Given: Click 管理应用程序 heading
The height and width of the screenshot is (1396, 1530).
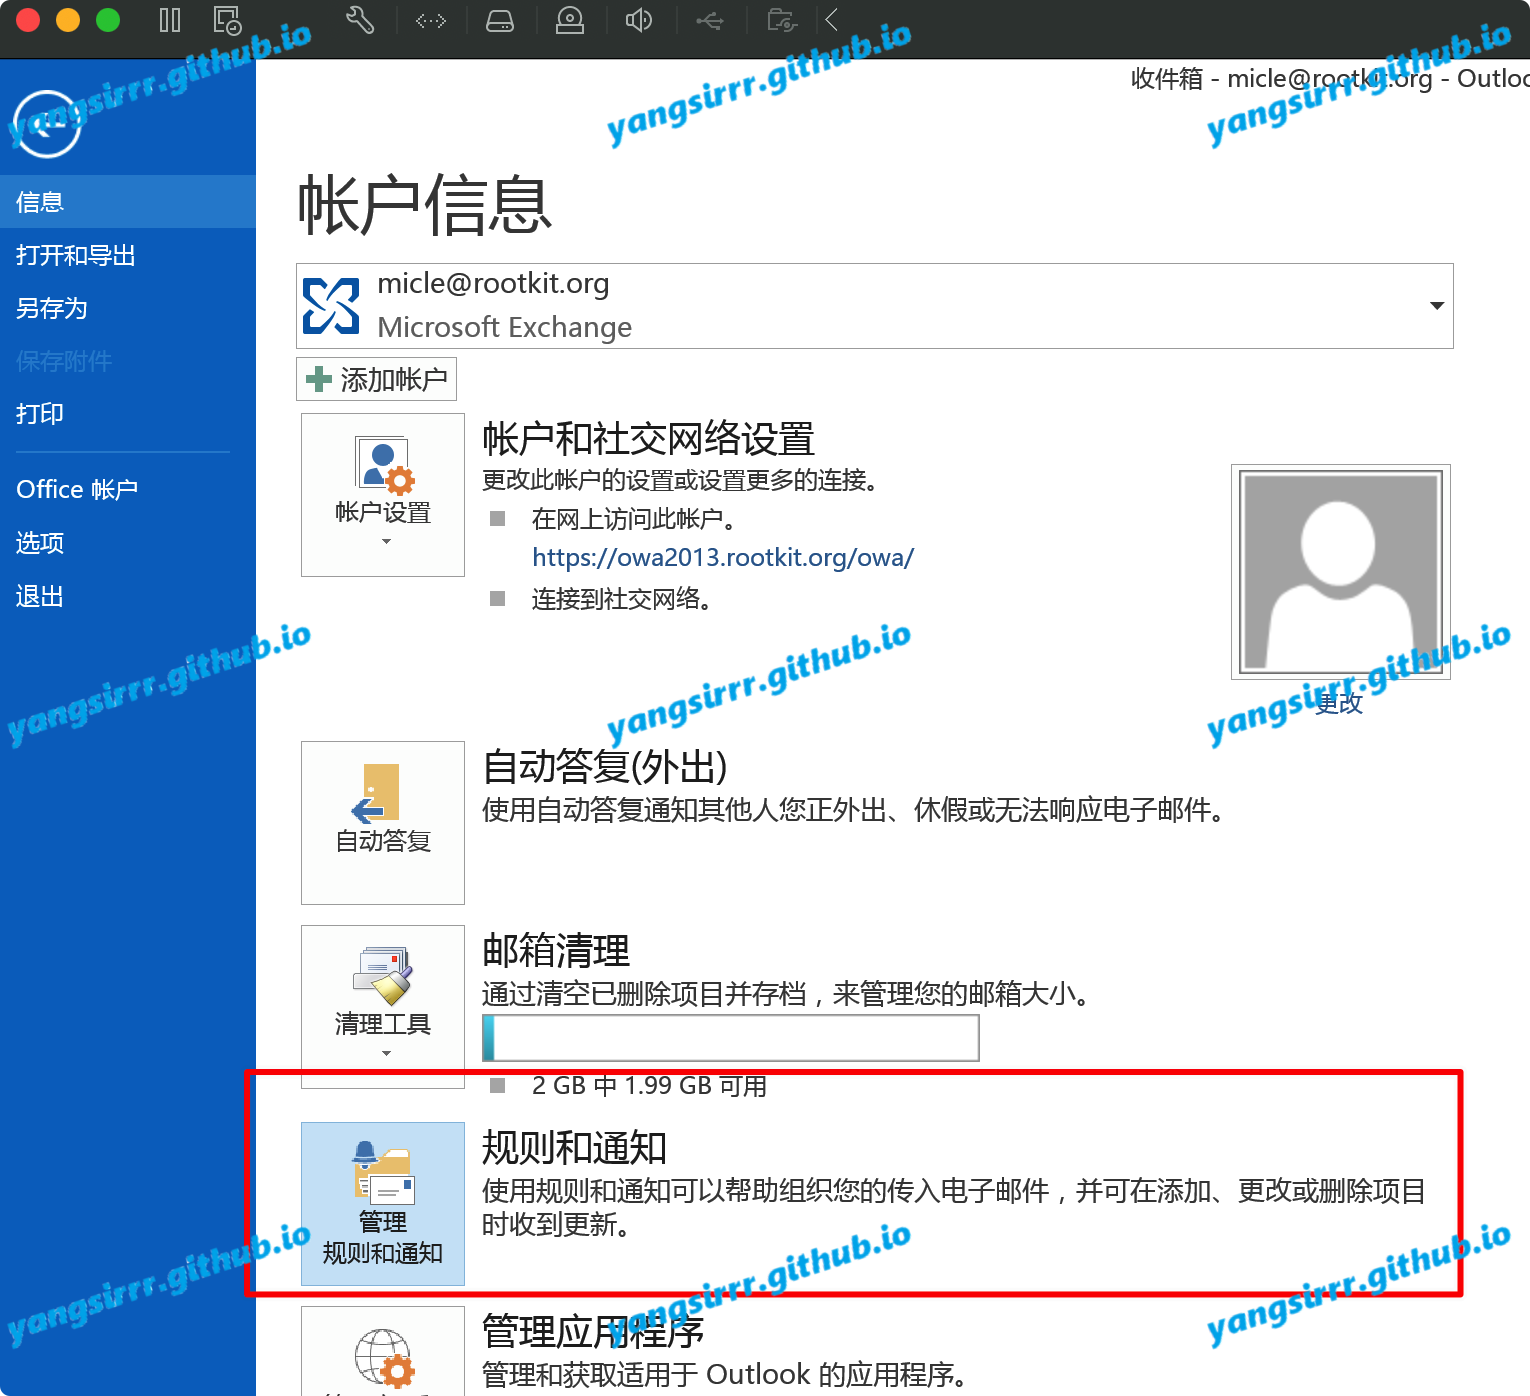Looking at the screenshot, I should click(593, 1332).
